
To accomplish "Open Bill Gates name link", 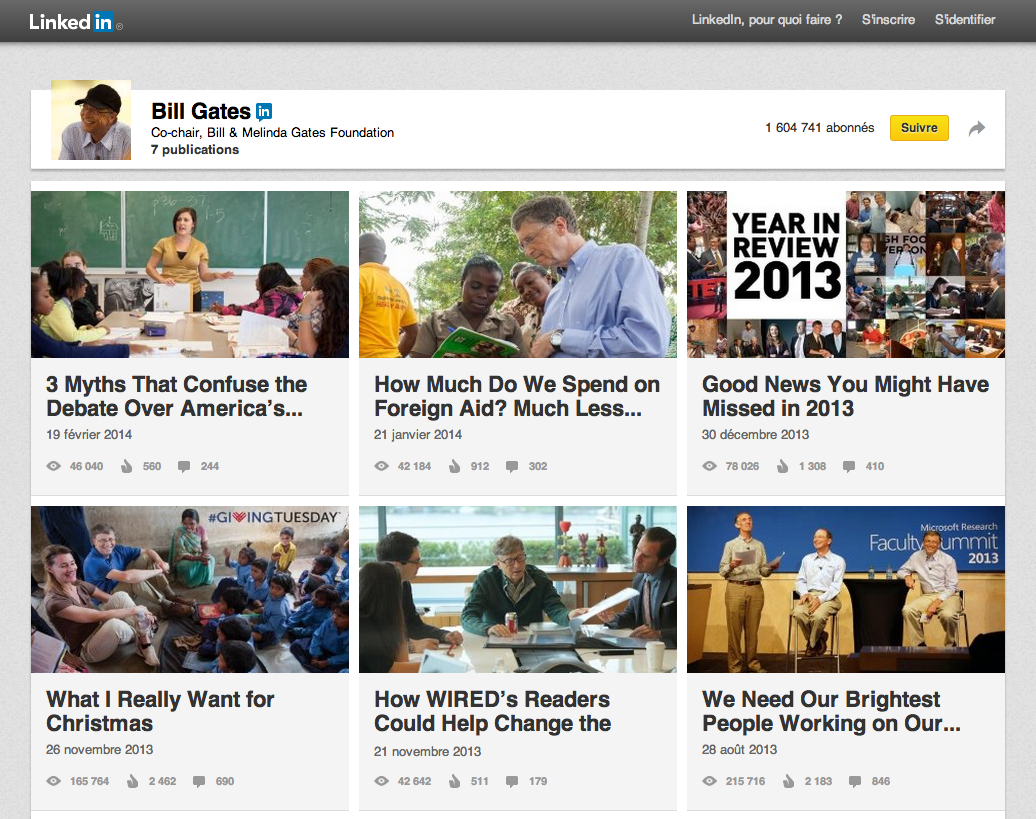I will (x=201, y=111).
